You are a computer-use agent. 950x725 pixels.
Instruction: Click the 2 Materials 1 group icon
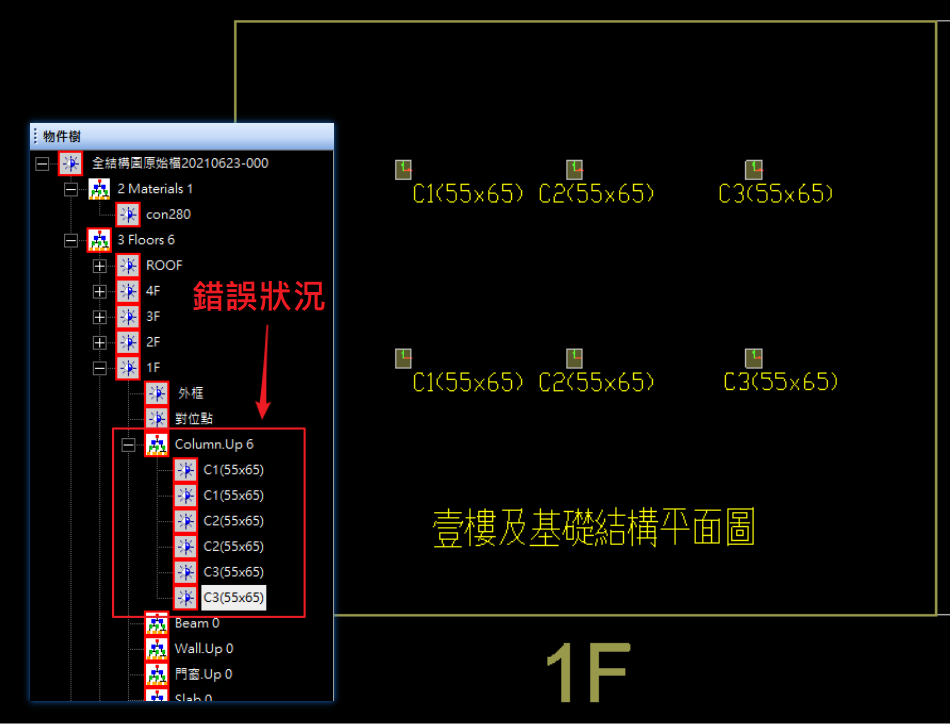(x=99, y=189)
